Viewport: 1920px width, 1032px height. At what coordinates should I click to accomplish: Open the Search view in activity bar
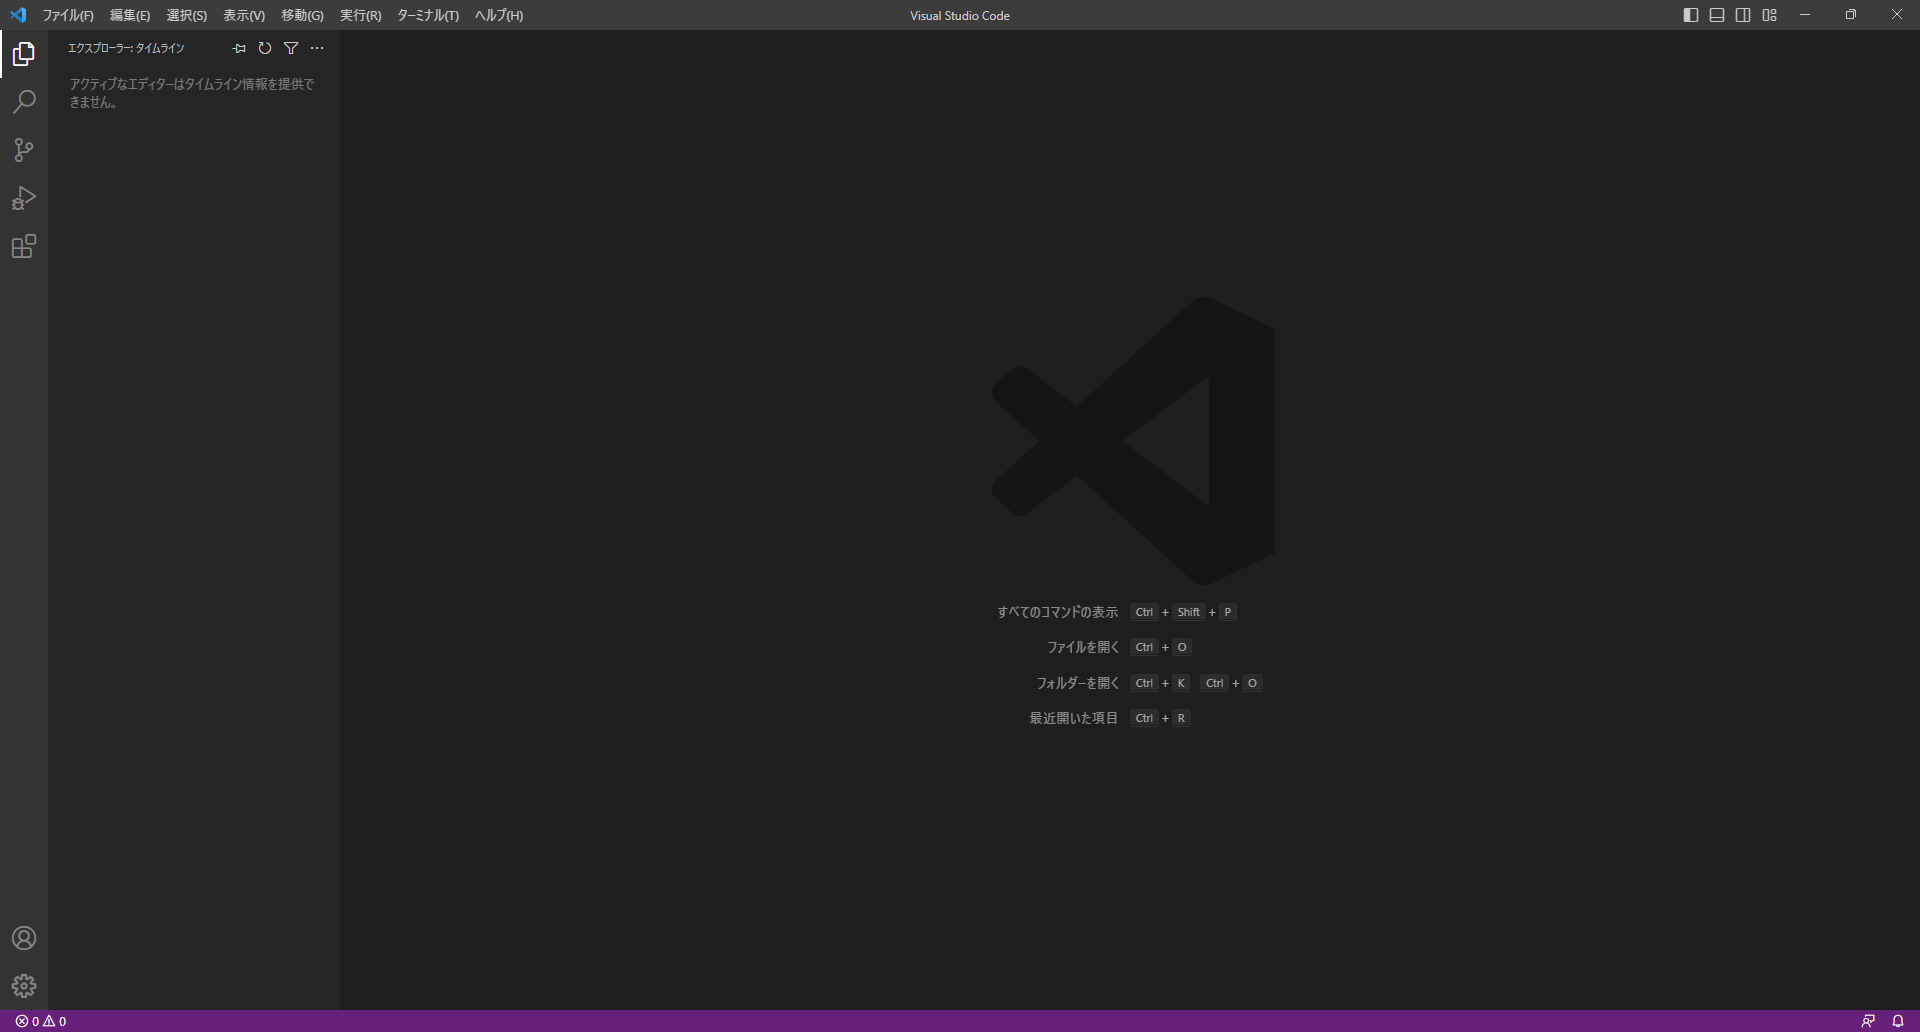point(24,102)
